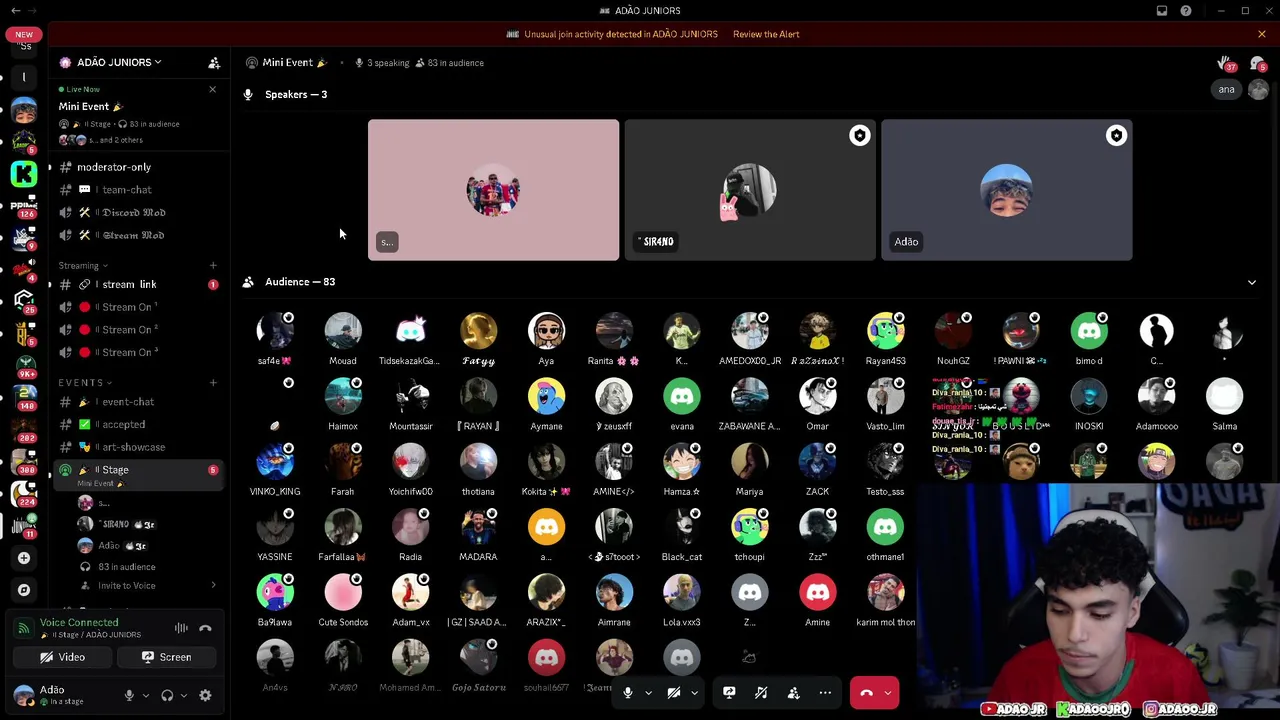
Task: Leave the stage with the red hang-up button
Action: [866, 693]
